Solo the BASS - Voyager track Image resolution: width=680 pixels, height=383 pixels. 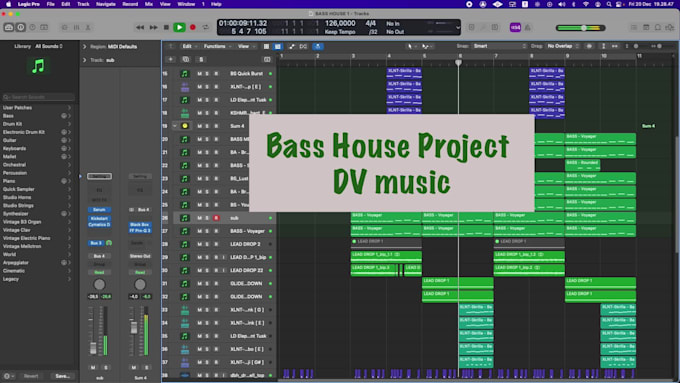pos(207,231)
